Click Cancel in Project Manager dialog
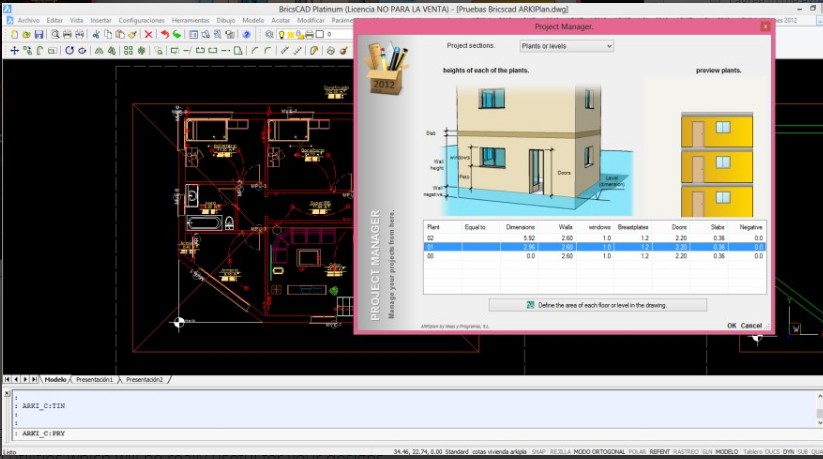The width and height of the screenshot is (823, 459). (x=751, y=326)
